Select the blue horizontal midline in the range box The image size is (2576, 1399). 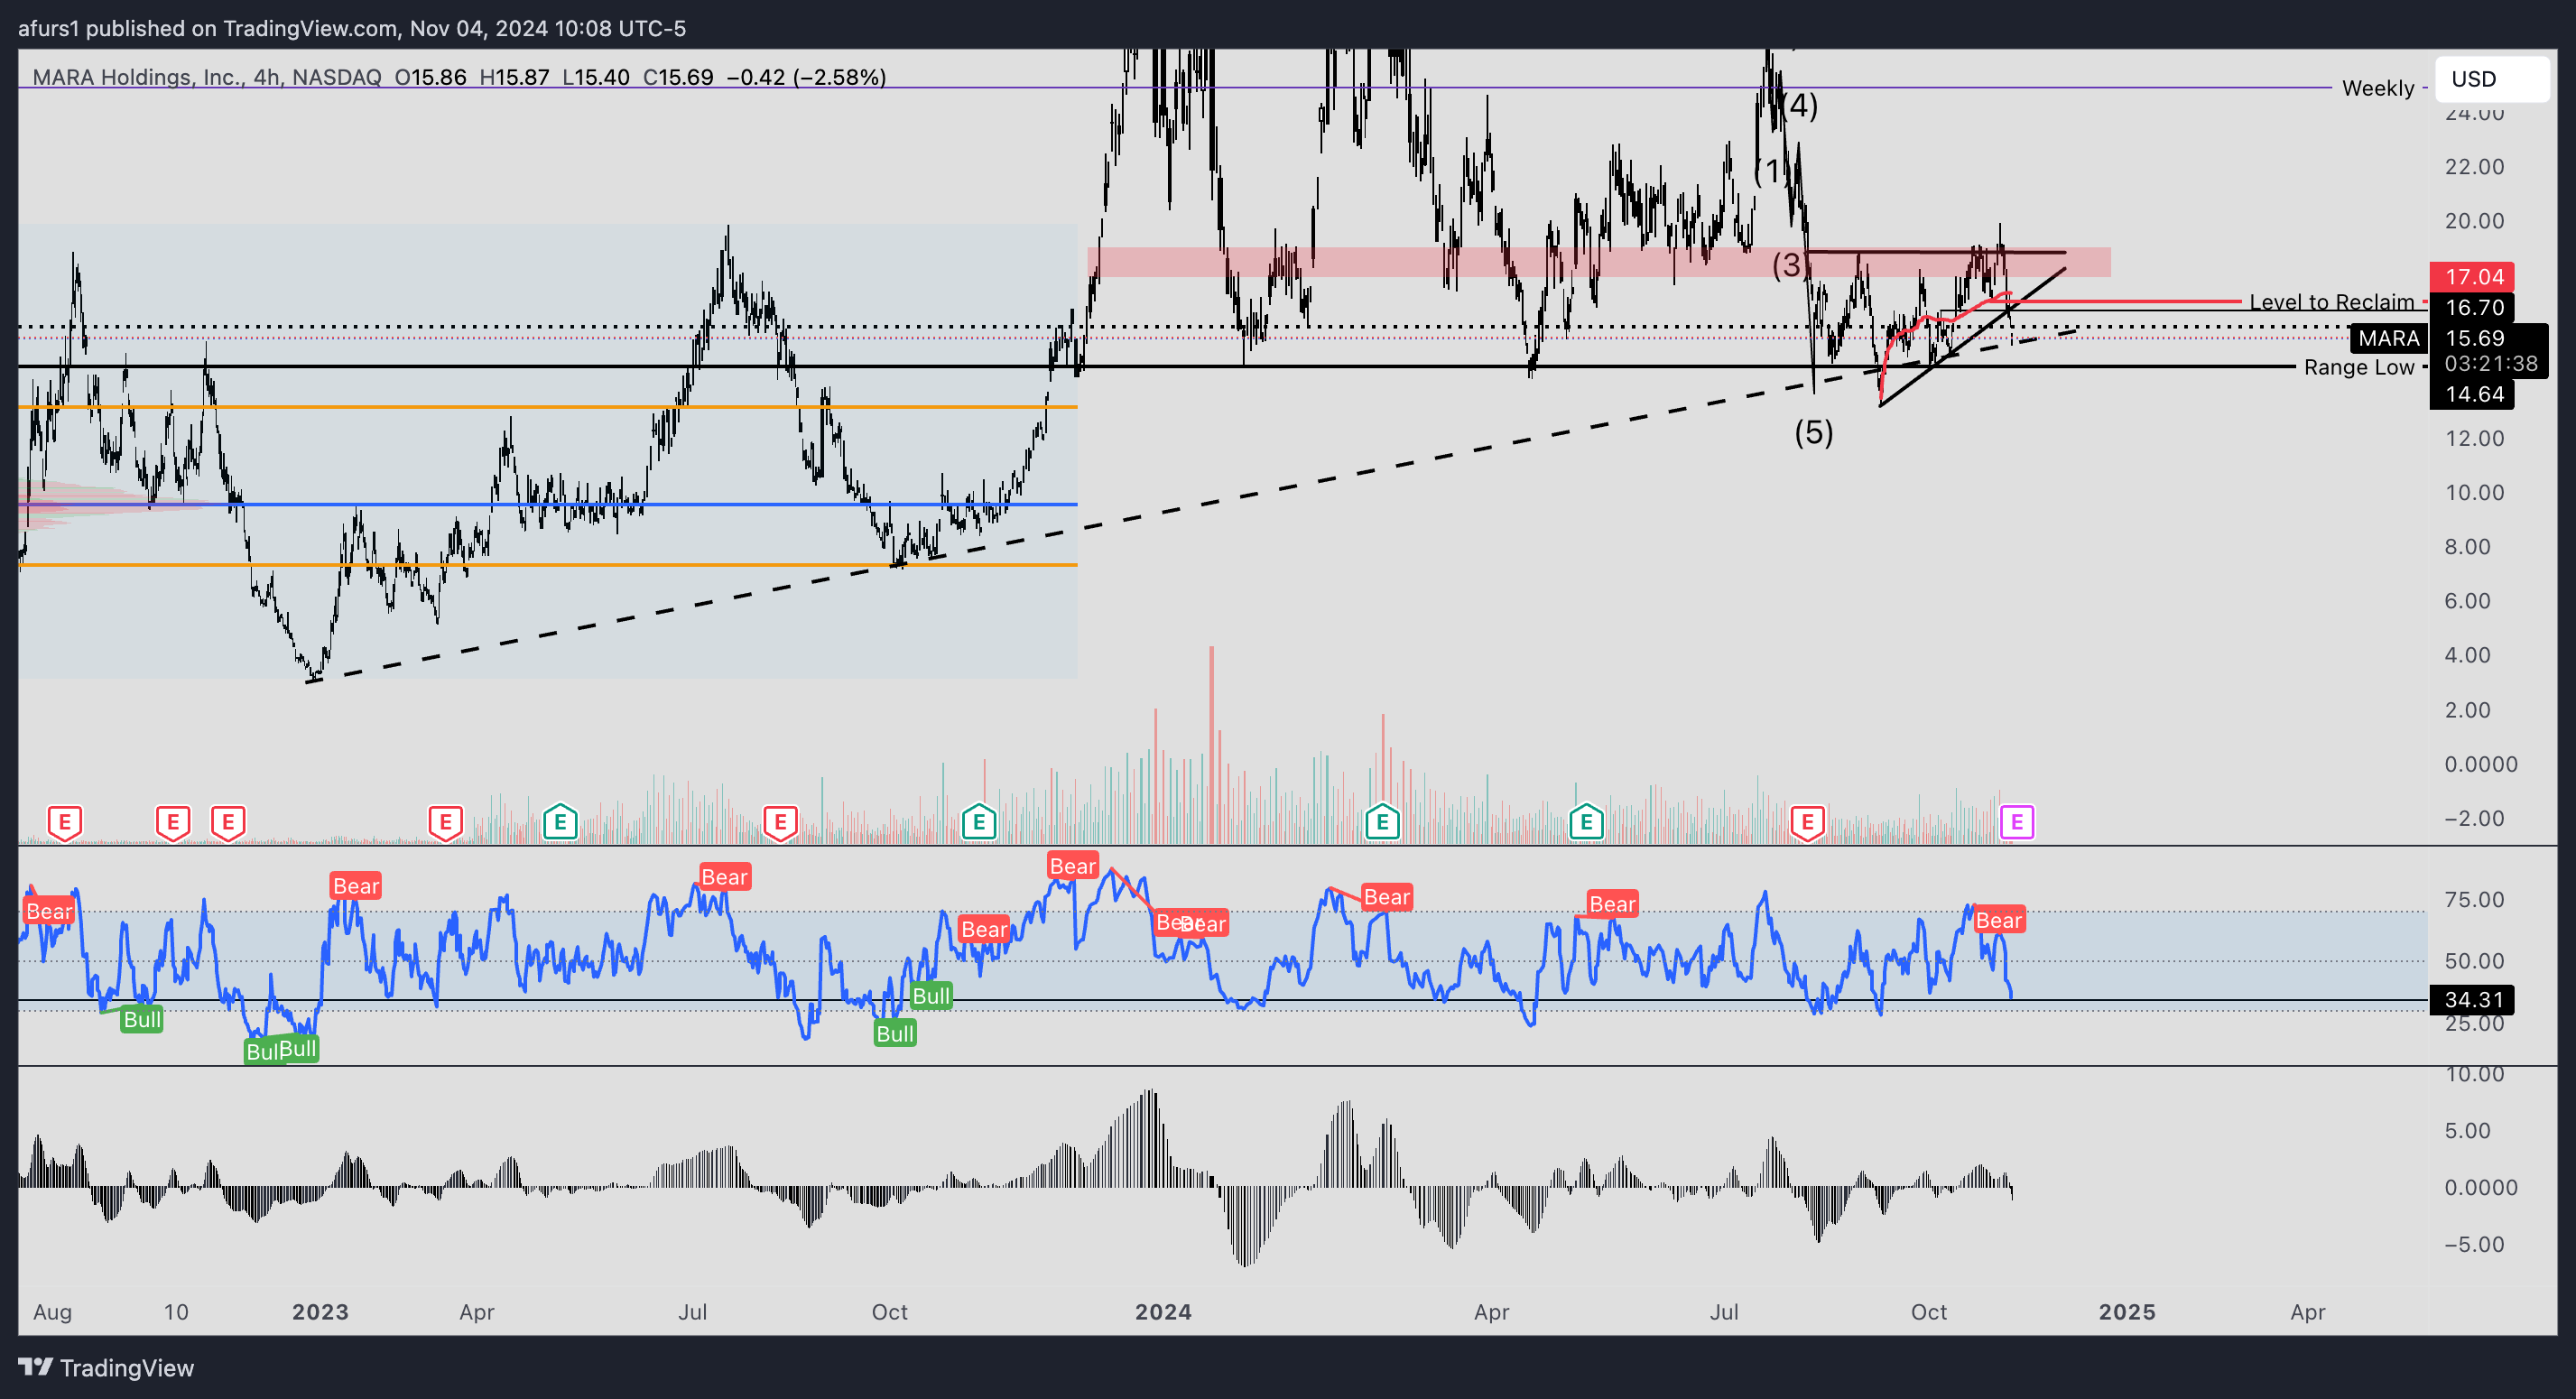pos(548,504)
